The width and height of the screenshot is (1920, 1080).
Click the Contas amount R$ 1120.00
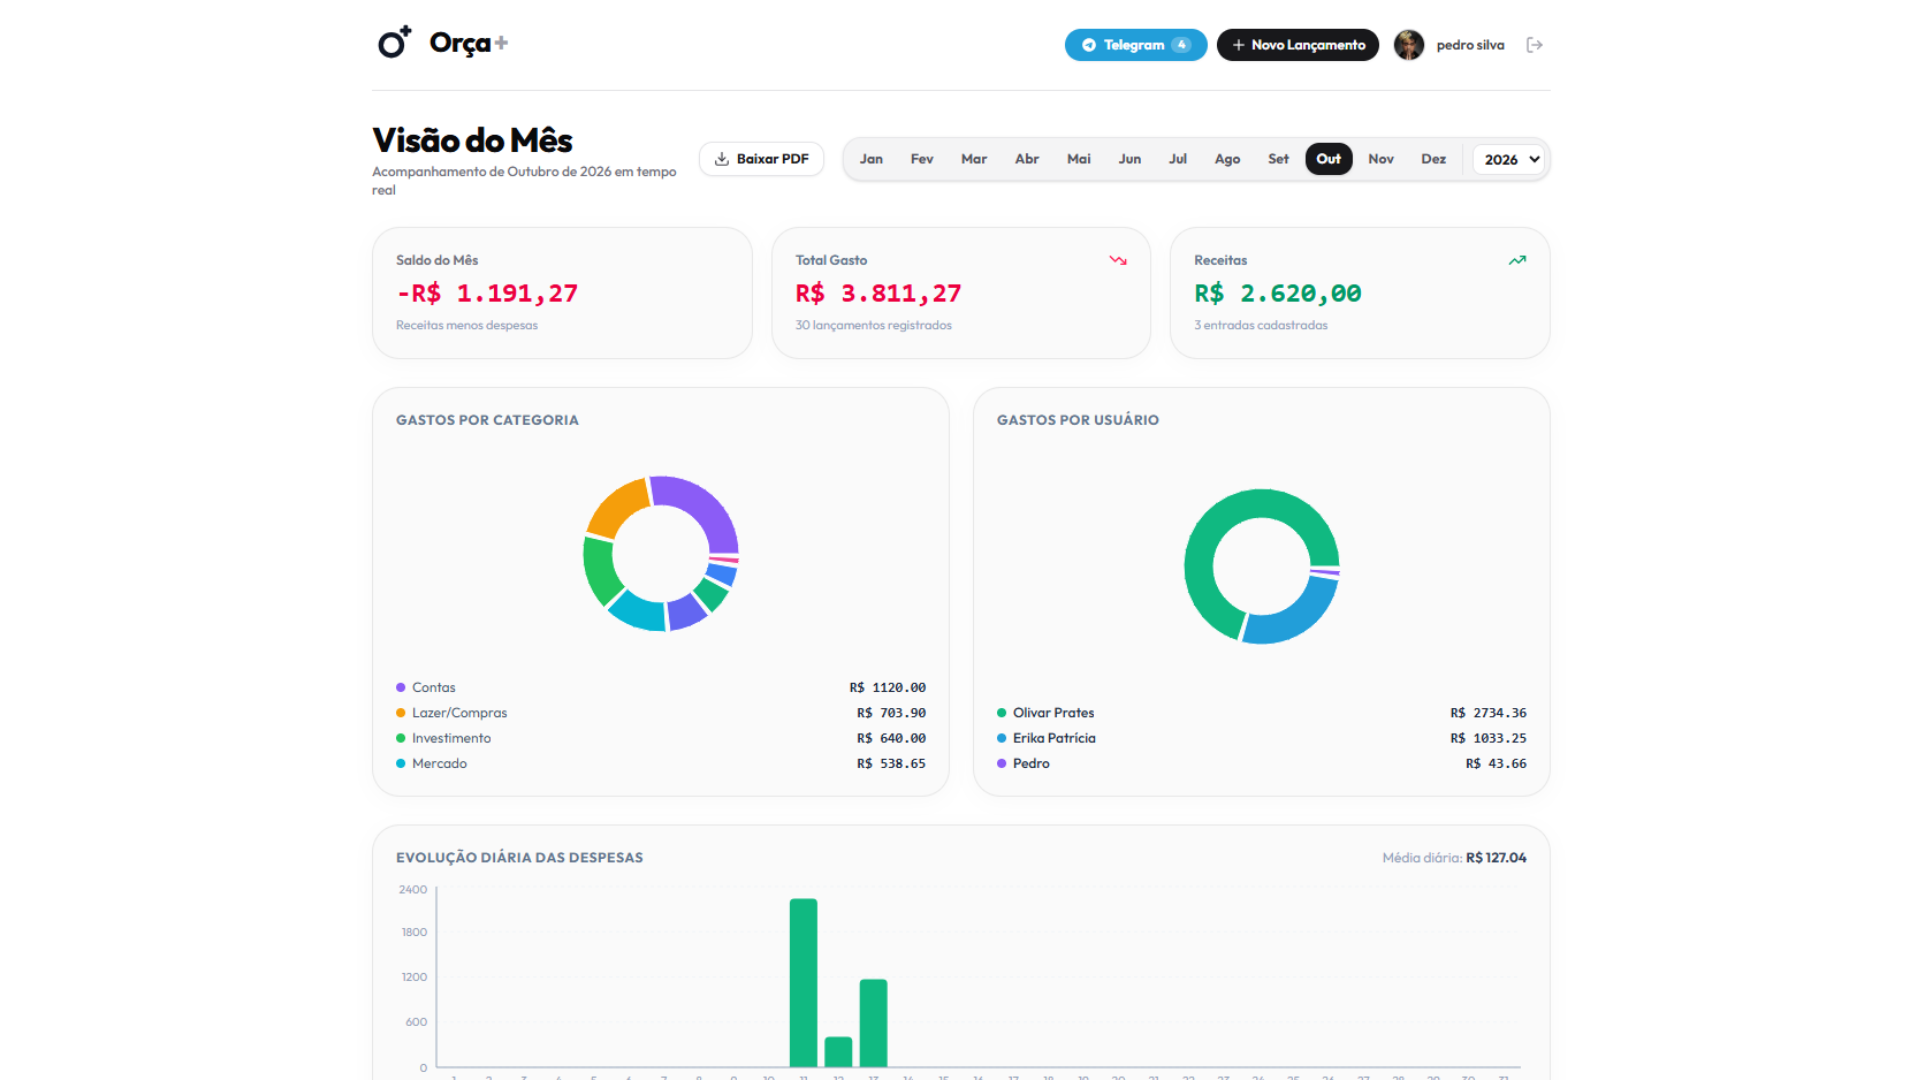click(887, 687)
